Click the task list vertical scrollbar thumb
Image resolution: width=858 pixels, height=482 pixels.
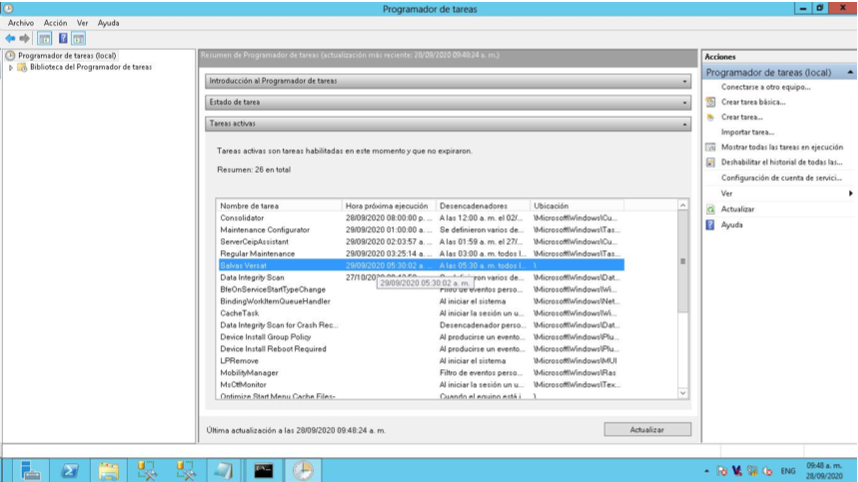(683, 261)
